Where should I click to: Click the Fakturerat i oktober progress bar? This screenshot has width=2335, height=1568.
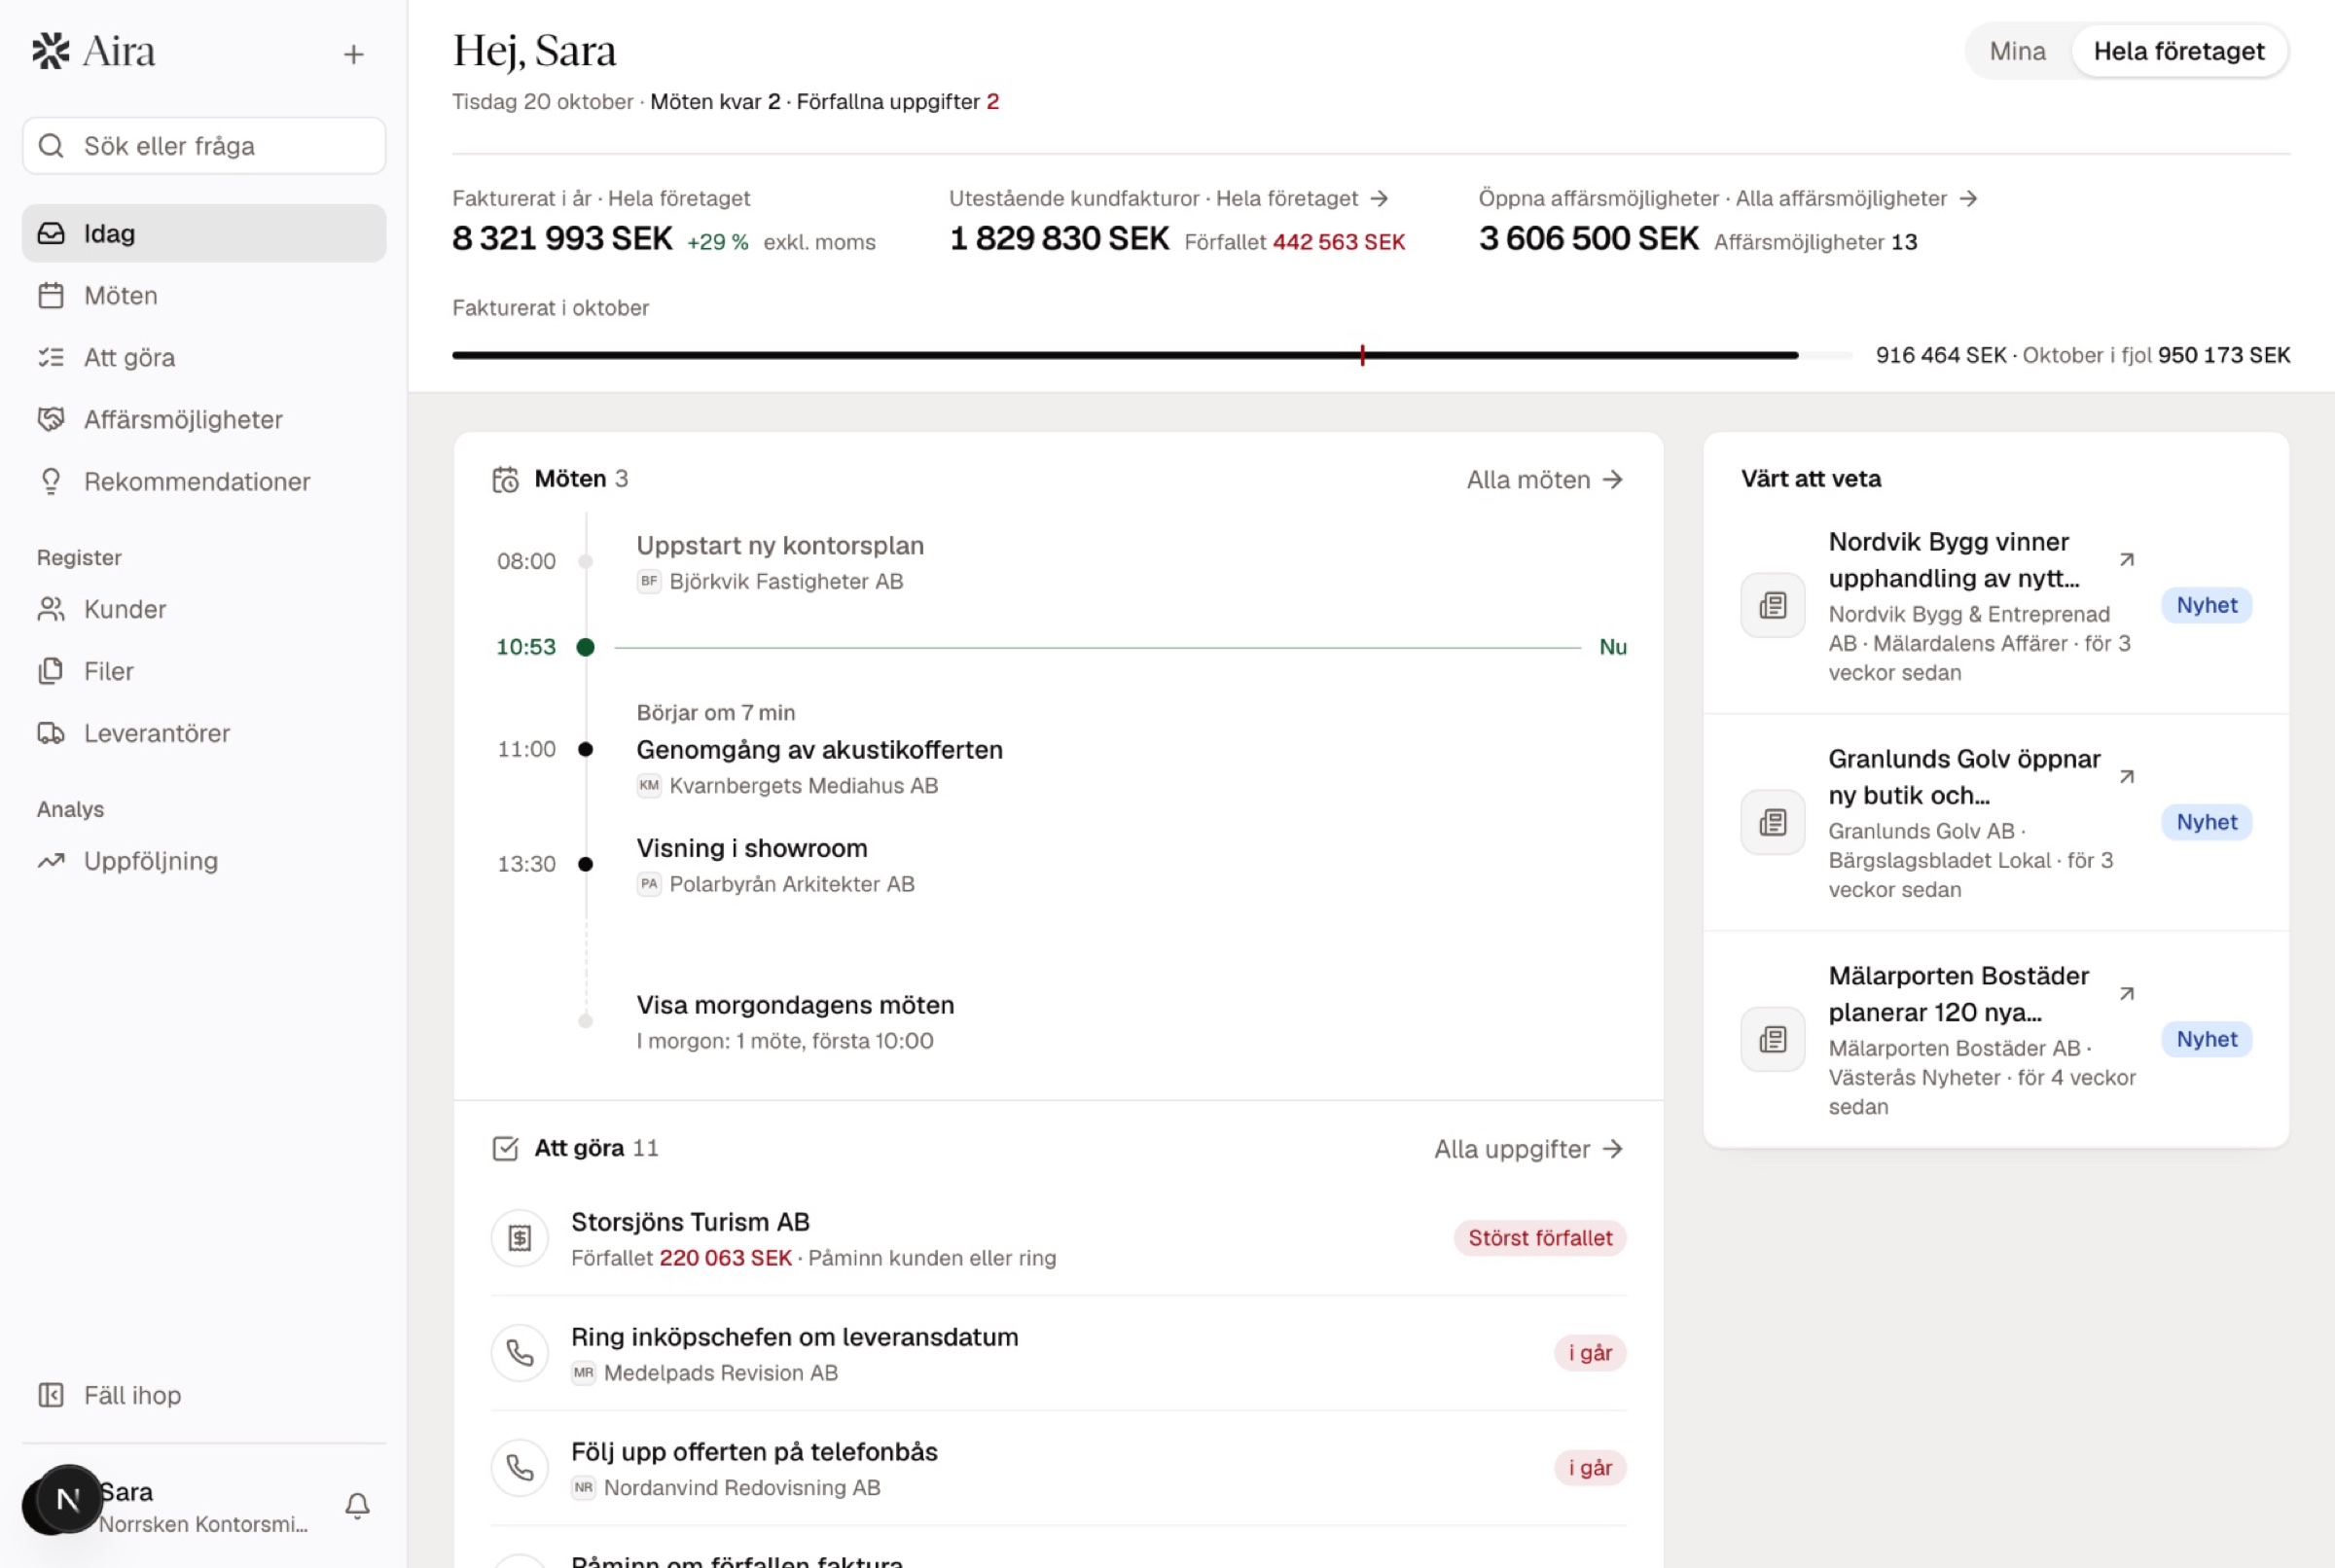[1152, 355]
